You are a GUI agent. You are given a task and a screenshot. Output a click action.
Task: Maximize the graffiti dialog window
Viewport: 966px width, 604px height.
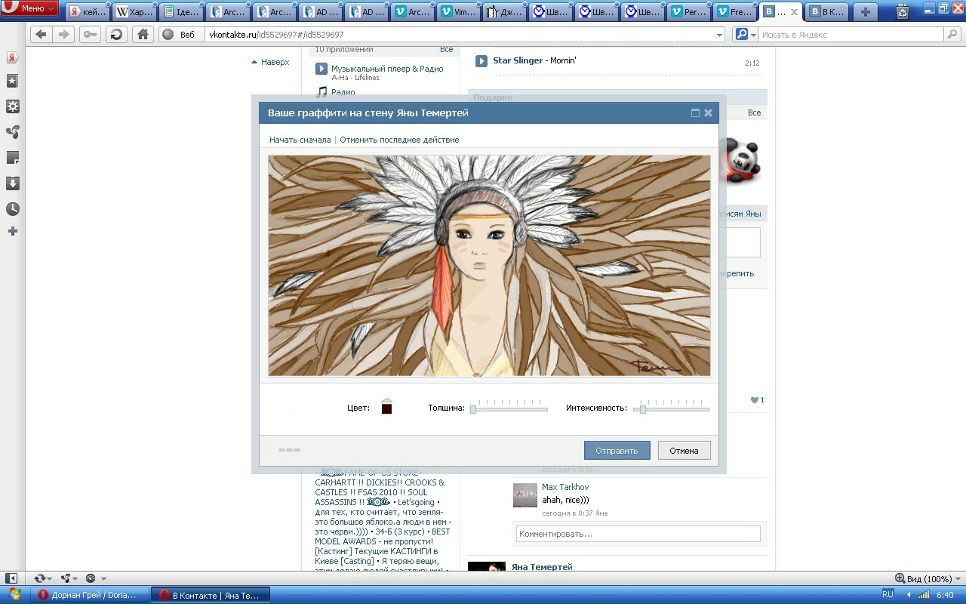tap(695, 113)
